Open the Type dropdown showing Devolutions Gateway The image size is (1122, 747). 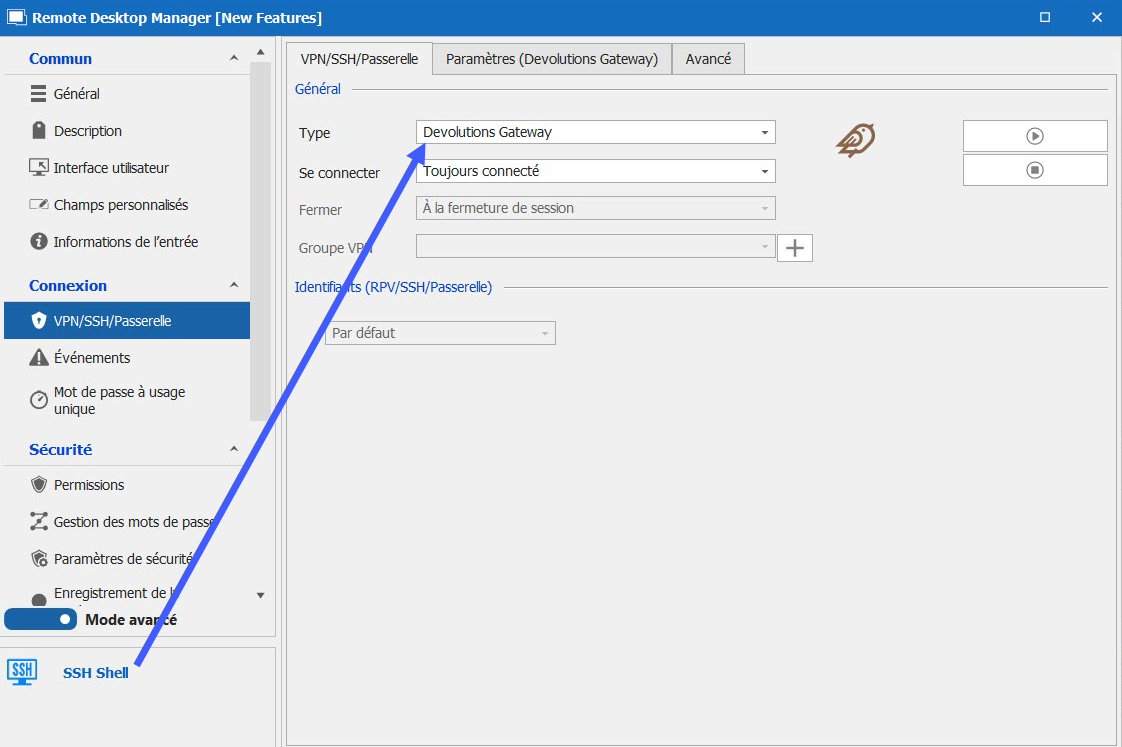click(595, 132)
